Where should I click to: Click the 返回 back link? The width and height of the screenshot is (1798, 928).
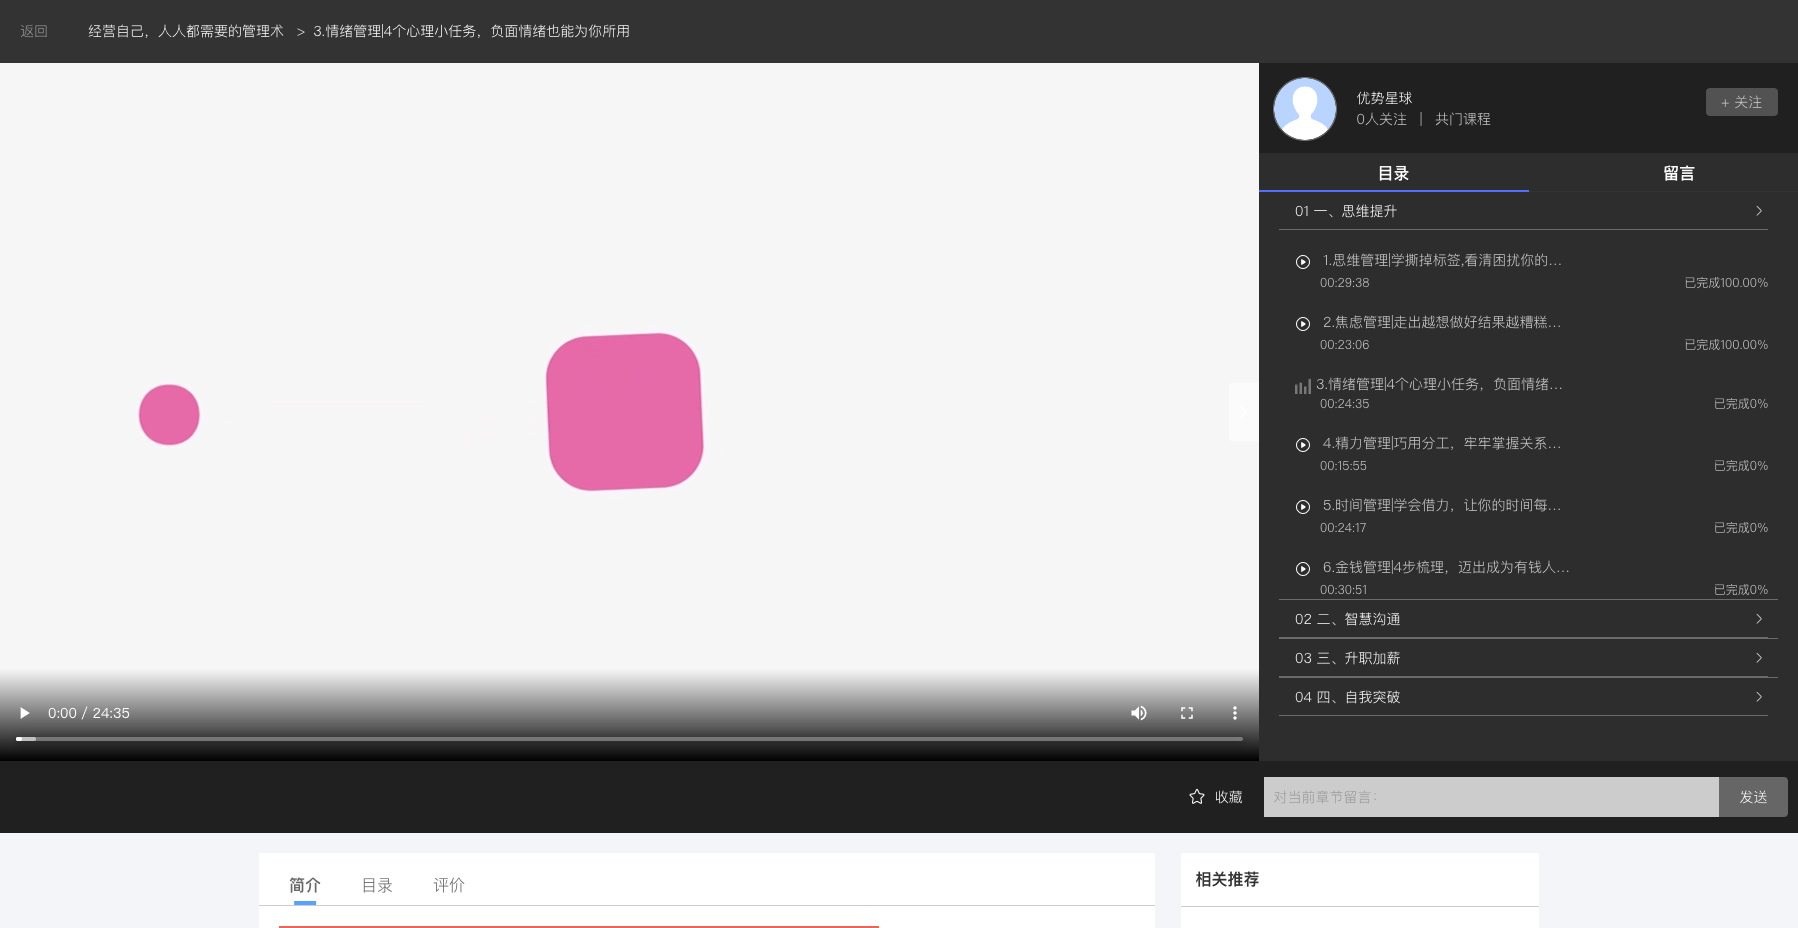tap(34, 31)
